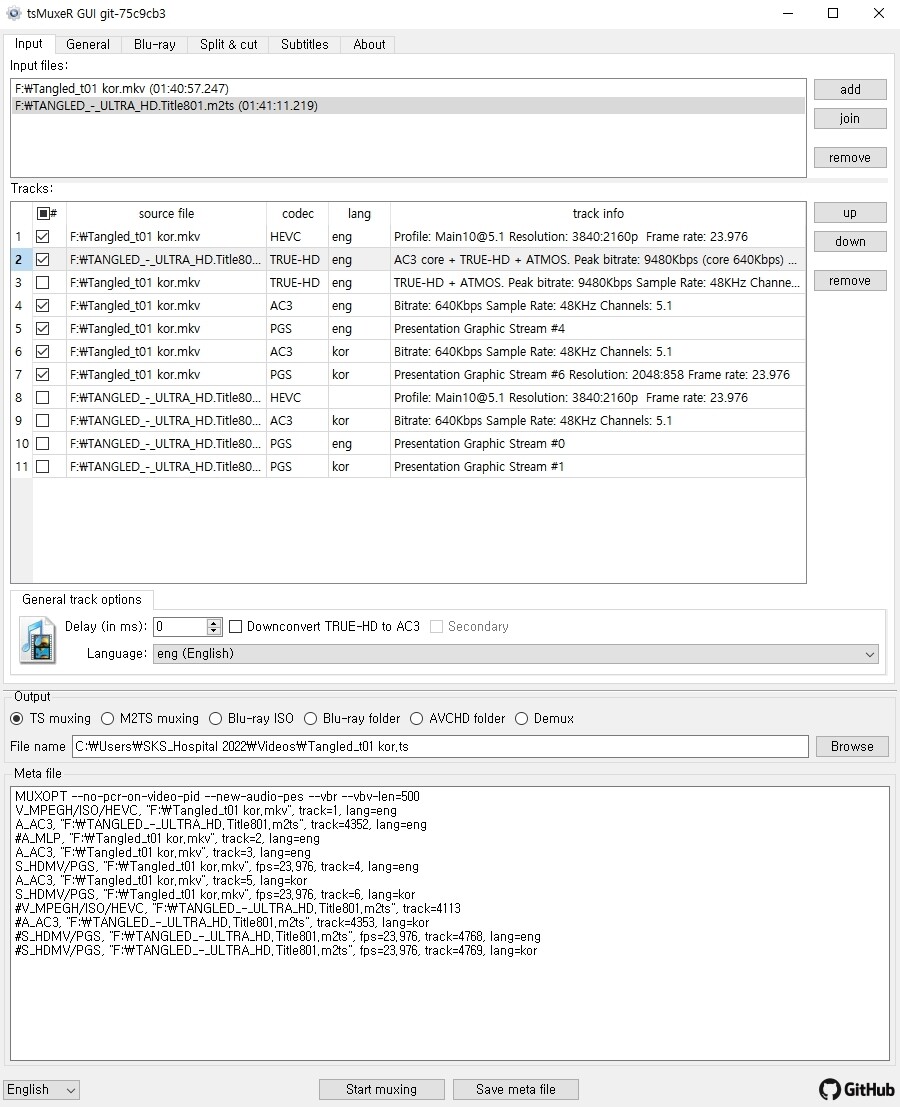Click remove button beside input files
The image size is (900, 1107).
[850, 157]
